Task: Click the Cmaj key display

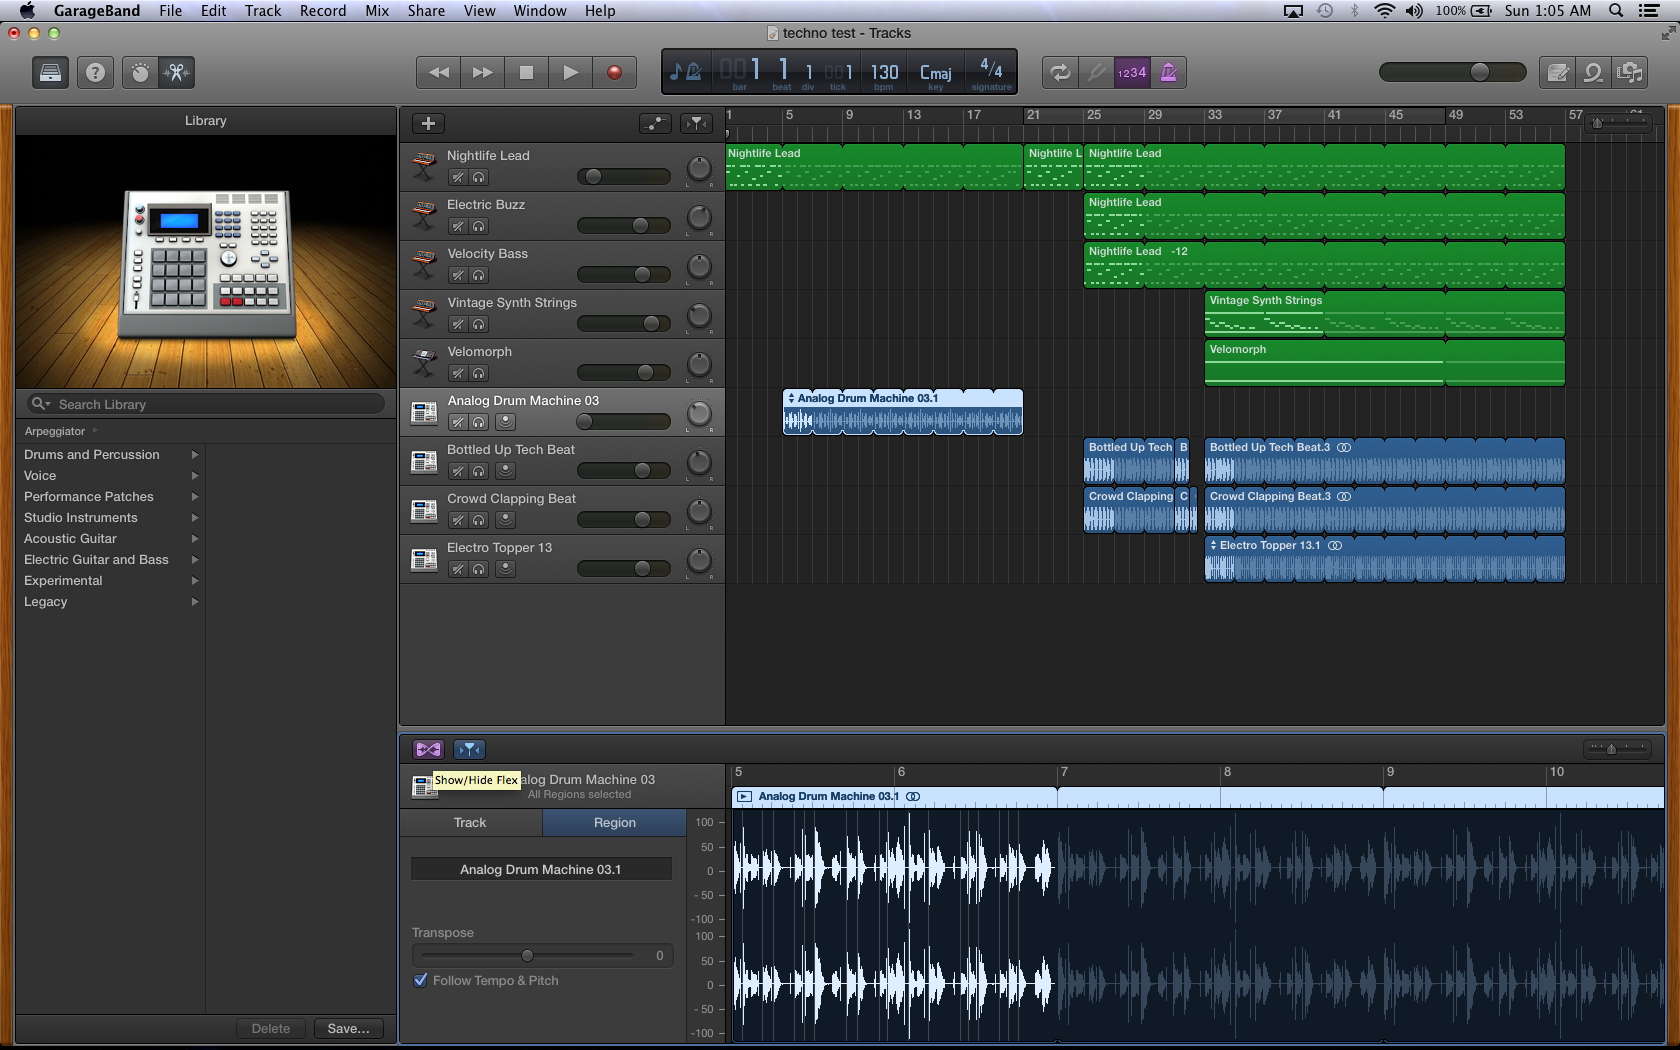Action: click(x=936, y=73)
